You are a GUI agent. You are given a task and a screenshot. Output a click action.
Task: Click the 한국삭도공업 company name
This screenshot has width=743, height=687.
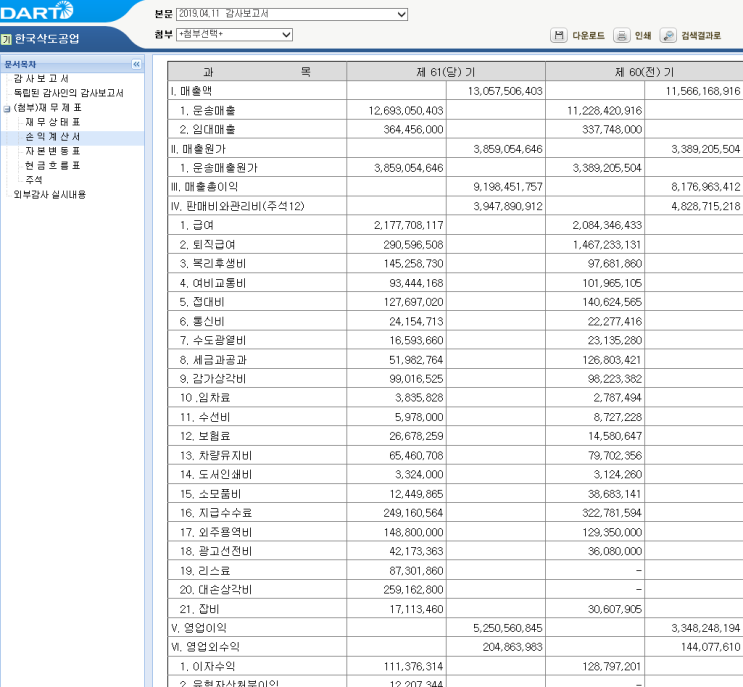(x=47, y=38)
